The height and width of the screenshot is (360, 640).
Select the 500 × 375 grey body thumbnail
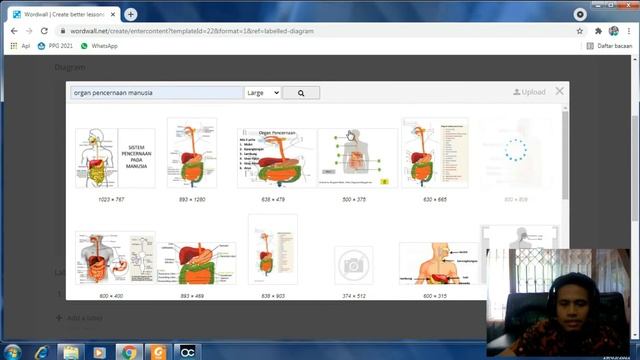click(358, 158)
